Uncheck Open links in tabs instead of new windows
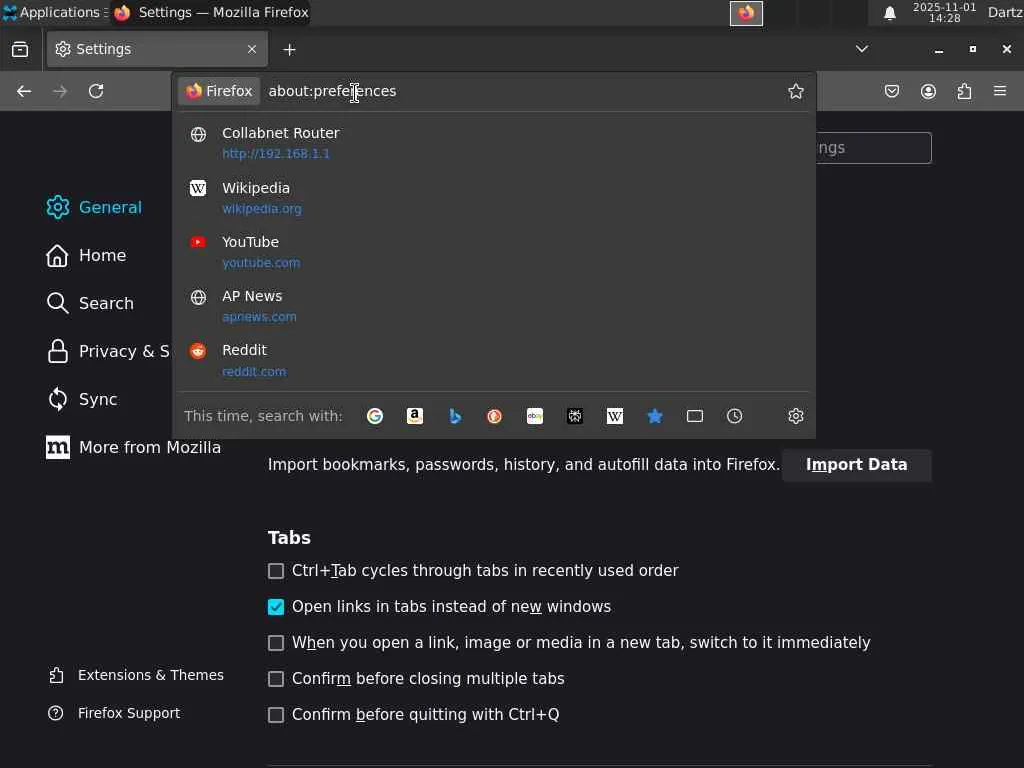Viewport: 1024px width, 768px height. pos(276,607)
